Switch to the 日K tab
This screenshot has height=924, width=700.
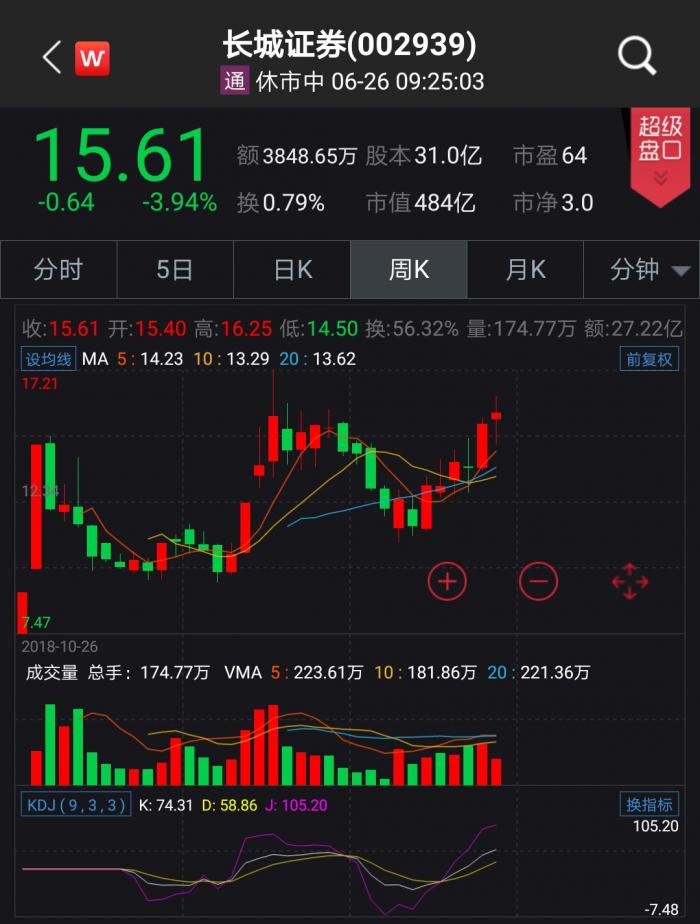coord(292,270)
